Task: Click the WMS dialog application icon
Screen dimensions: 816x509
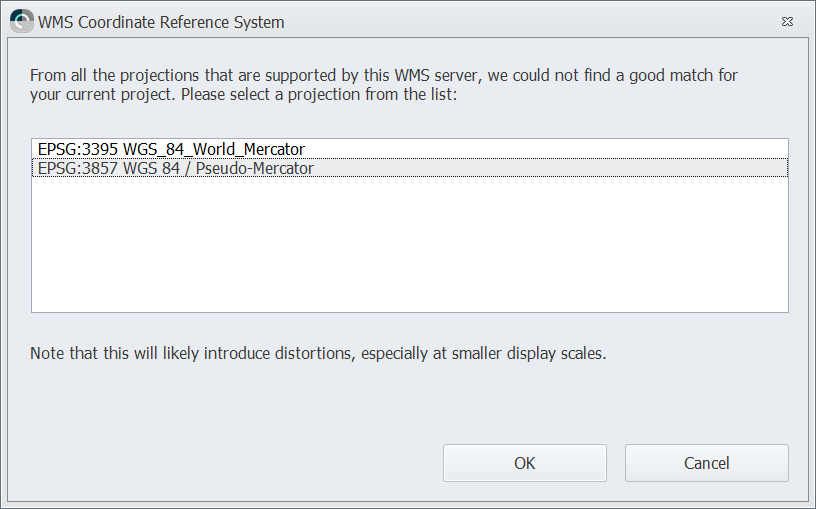Action: coord(21,21)
